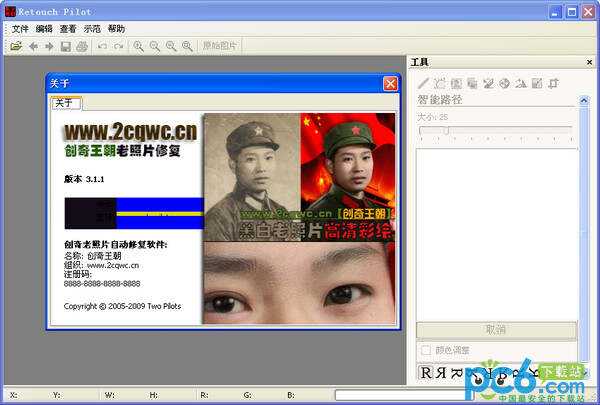The width and height of the screenshot is (600, 405).
Task: Minimize the Retouch Pilot window
Action: 555,12
